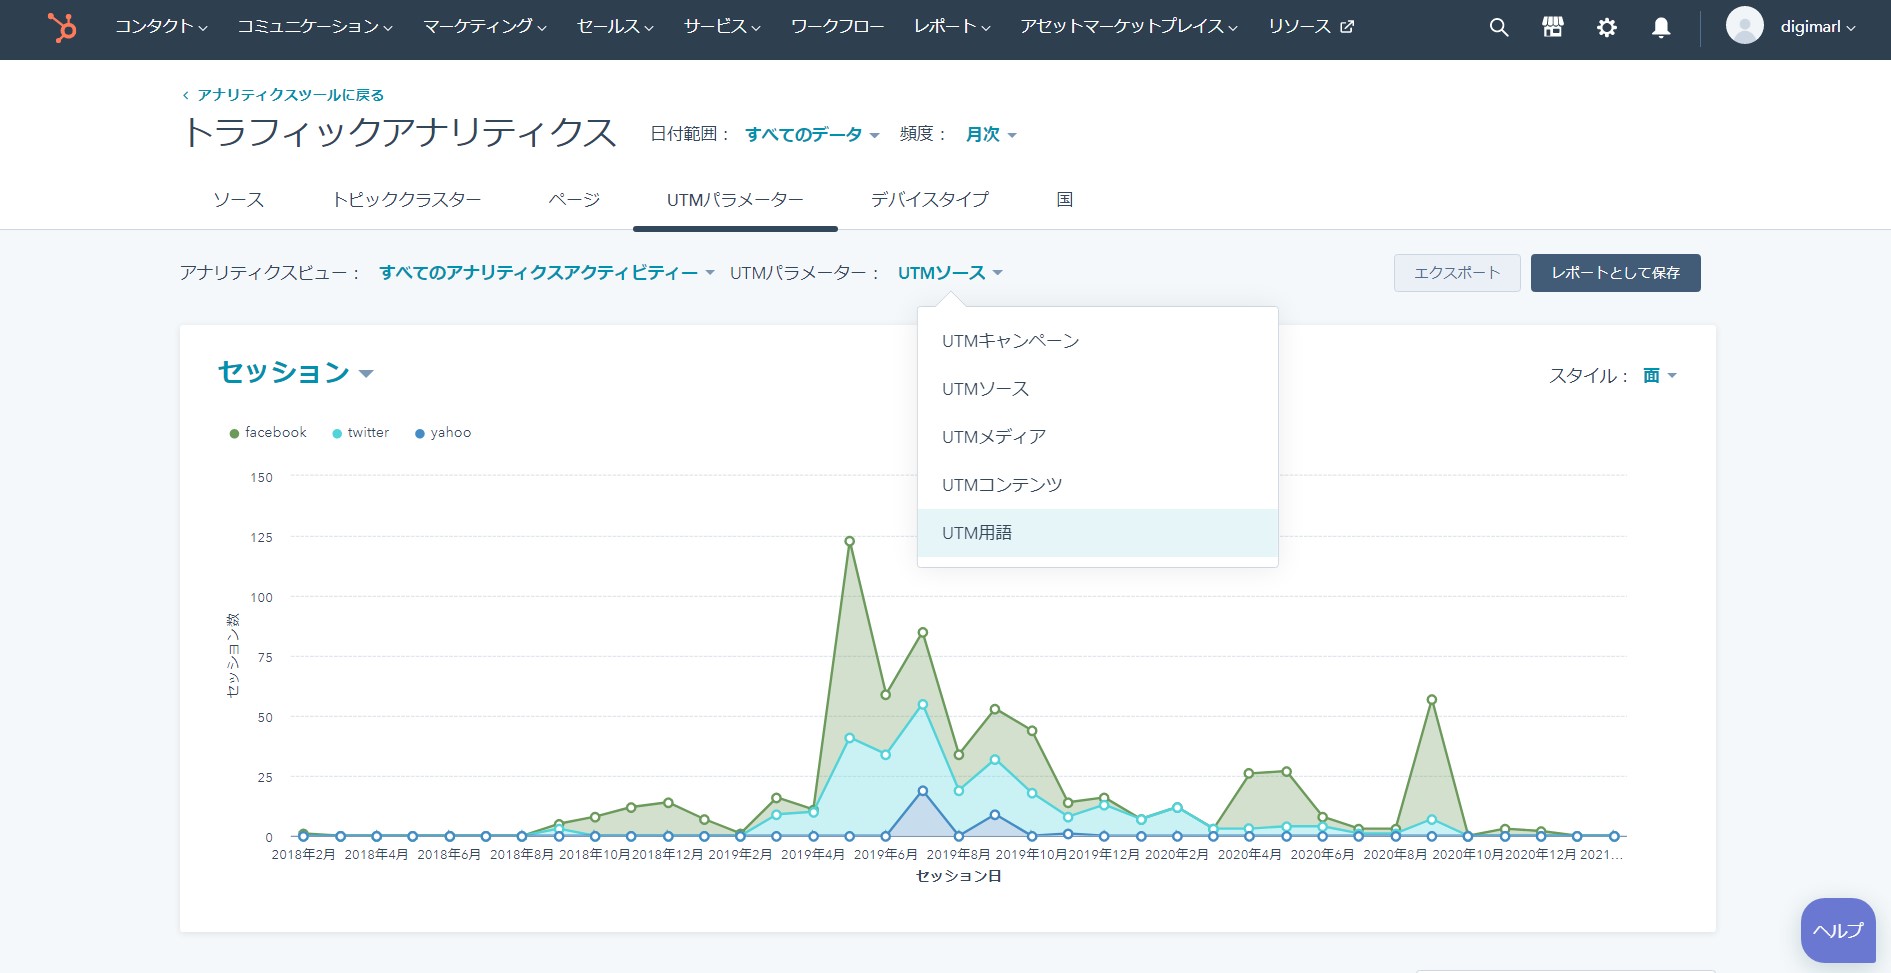The image size is (1891, 973).
Task: Switch to the デバイスタイプ tab
Action: [929, 200]
